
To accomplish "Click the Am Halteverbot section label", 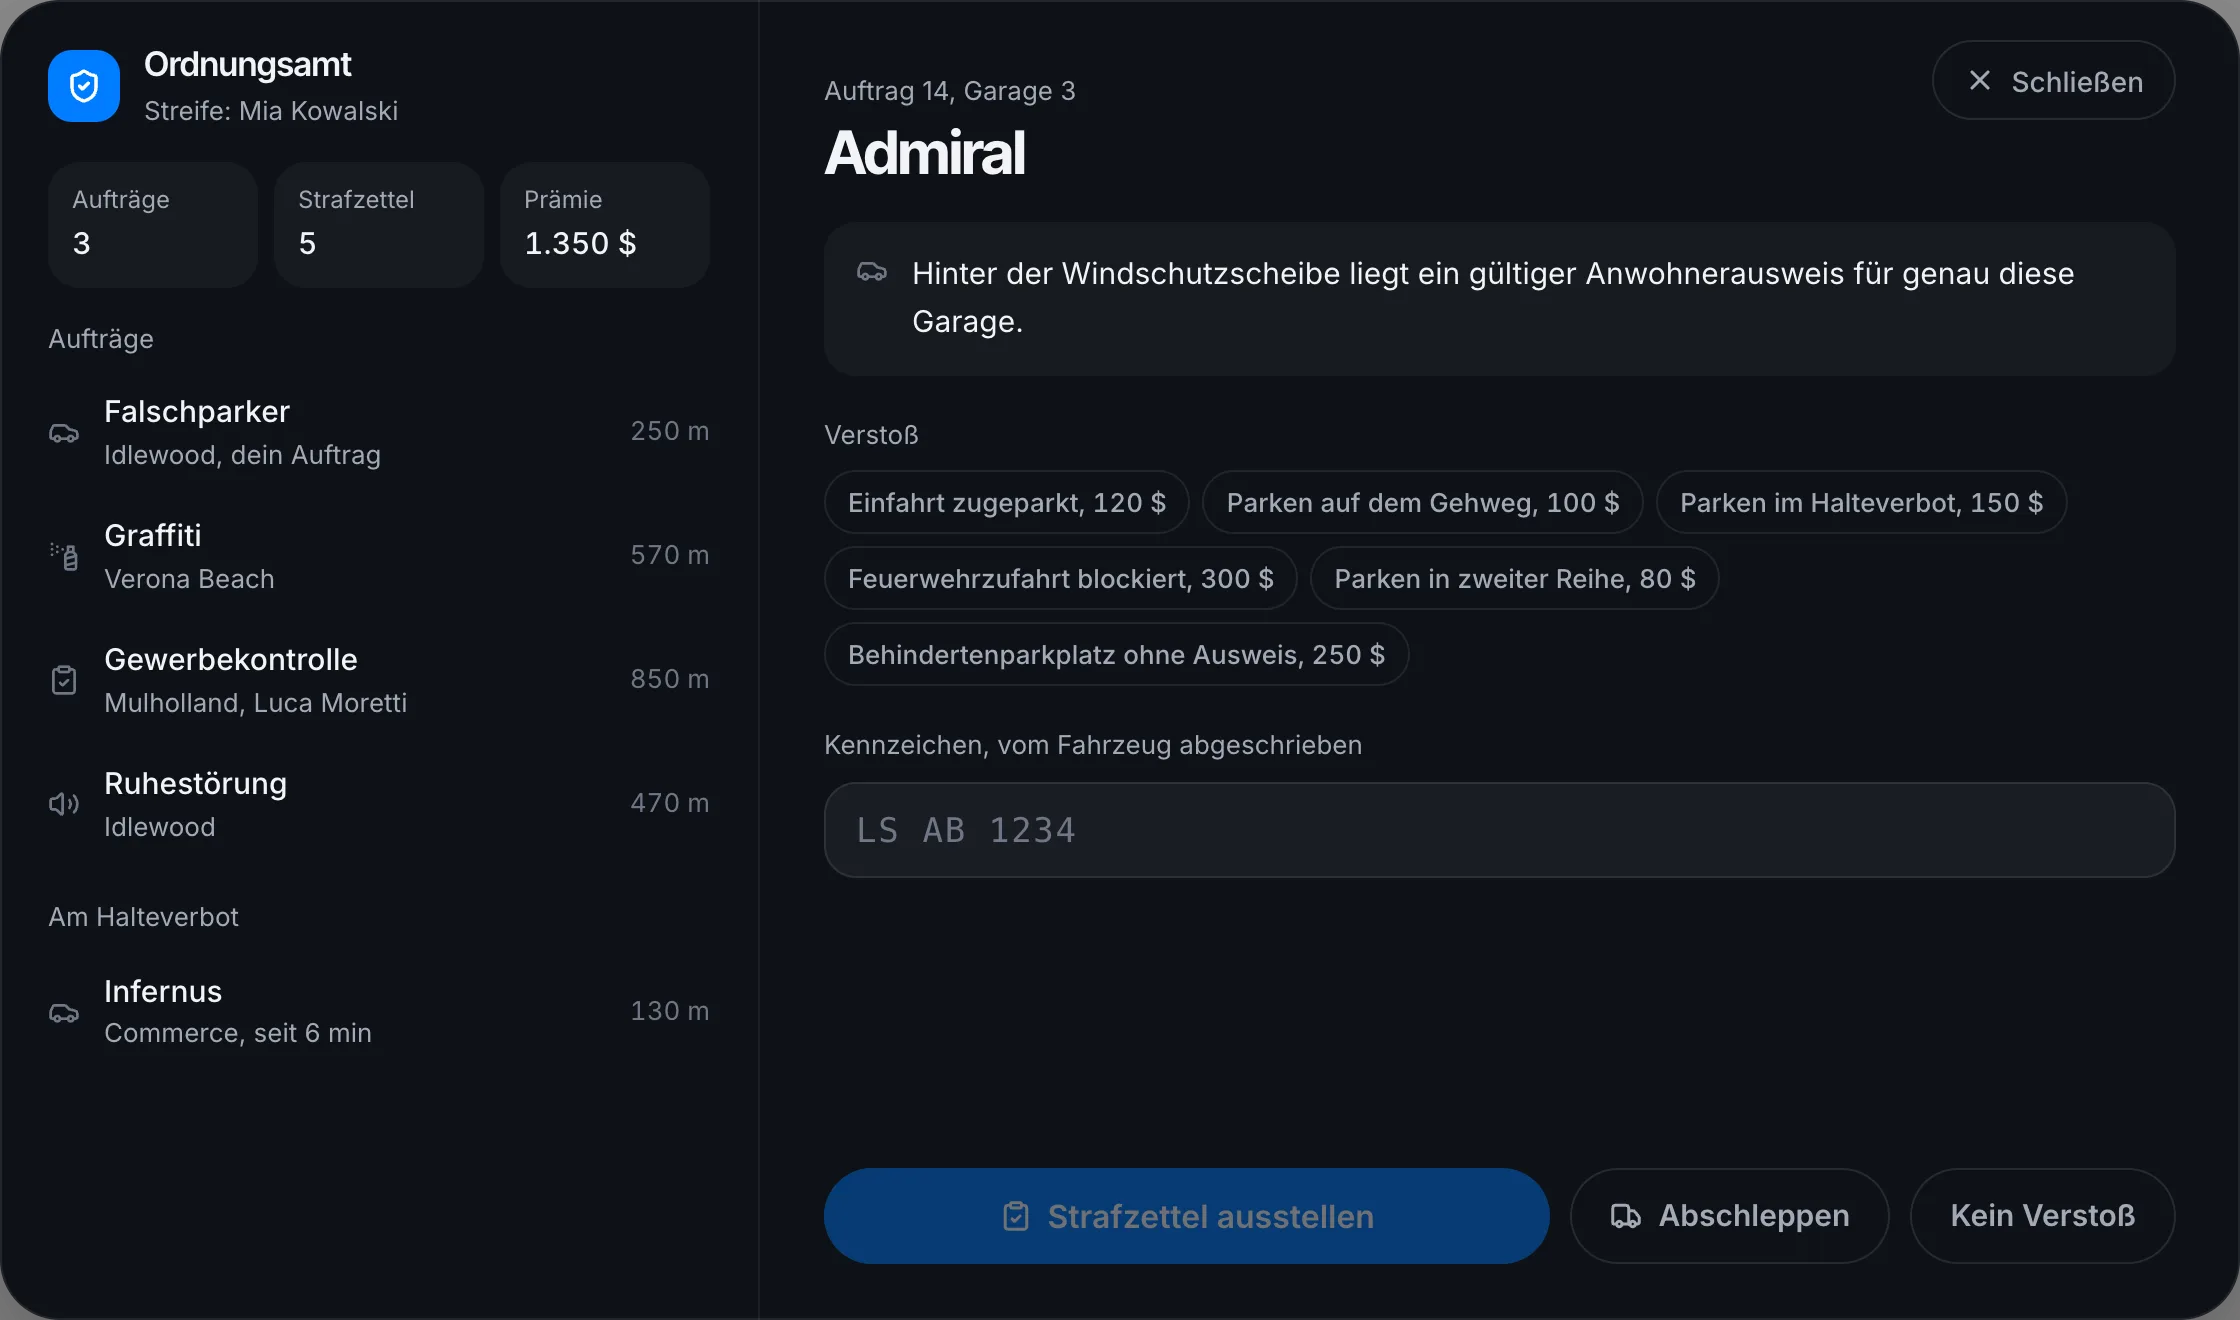I will pos(144,917).
